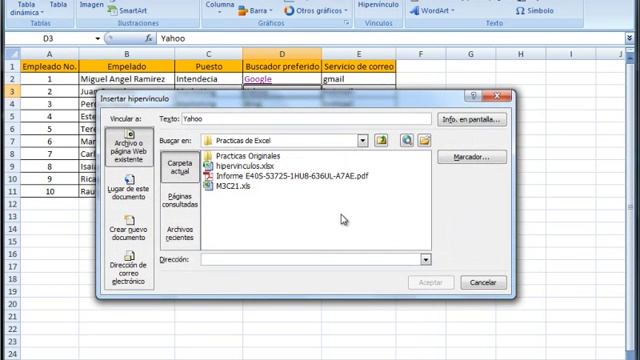The width and height of the screenshot is (640, 360).
Task: Click the Imagen ribbon command
Action: 91,5
